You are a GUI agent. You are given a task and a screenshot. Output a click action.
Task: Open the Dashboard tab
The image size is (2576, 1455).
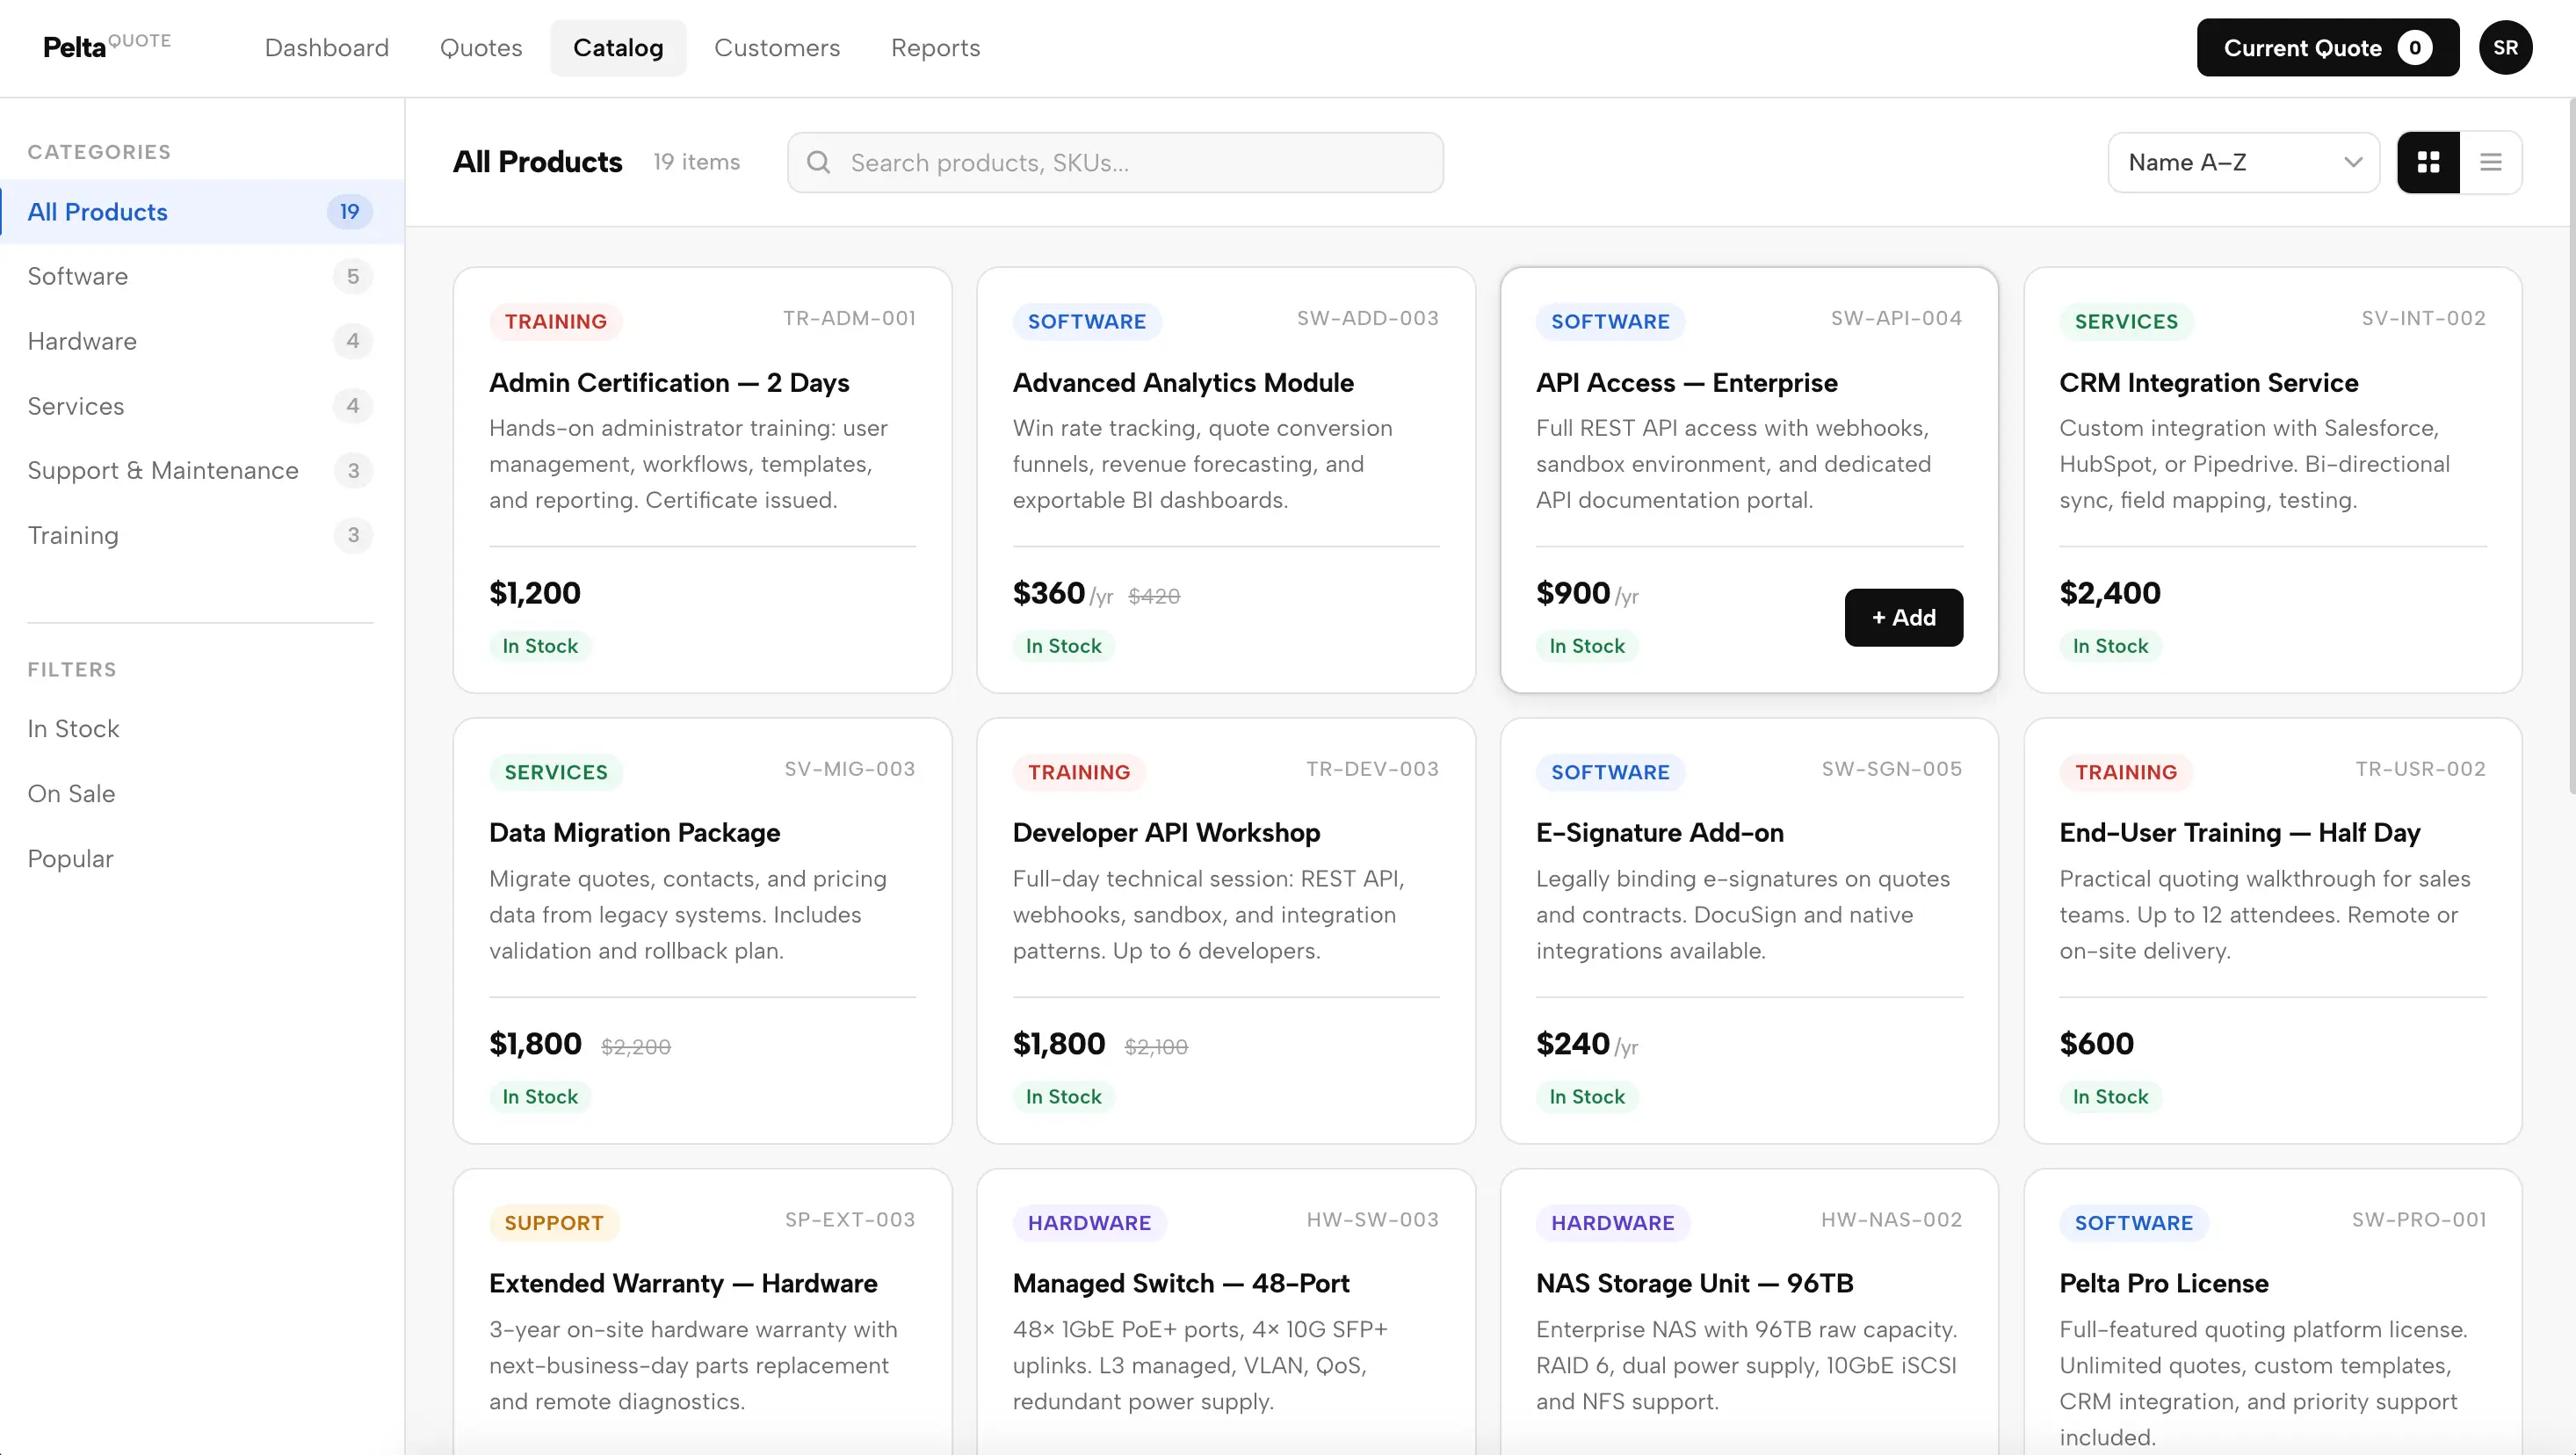326,48
